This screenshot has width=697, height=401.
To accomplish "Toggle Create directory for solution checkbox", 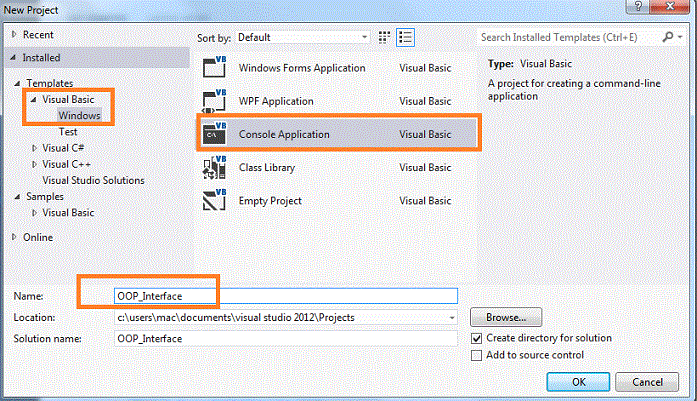I will 477,338.
